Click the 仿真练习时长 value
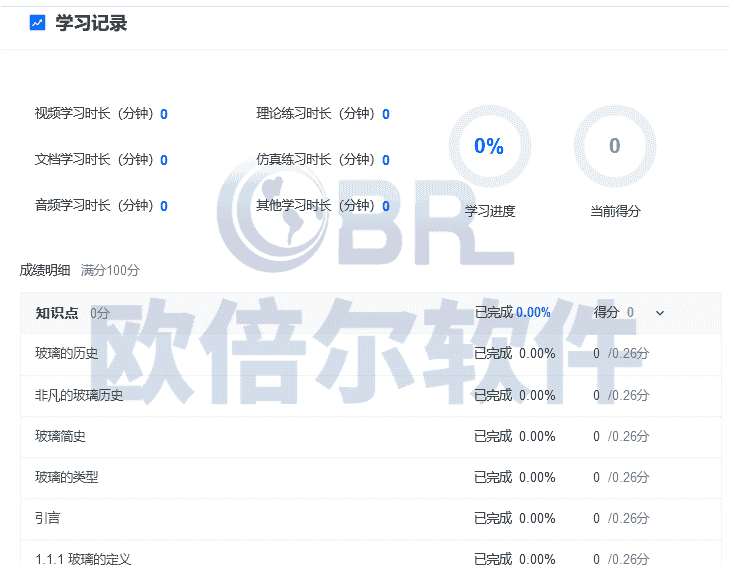 tap(386, 160)
